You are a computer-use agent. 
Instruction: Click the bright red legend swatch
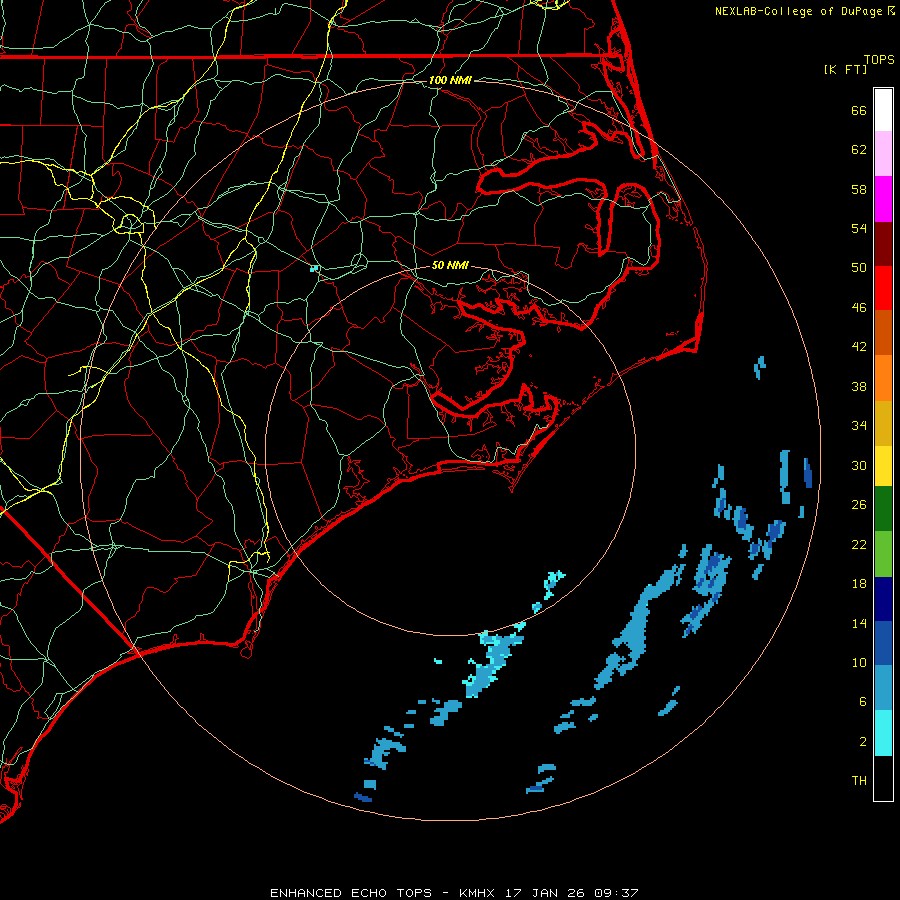[x=883, y=288]
